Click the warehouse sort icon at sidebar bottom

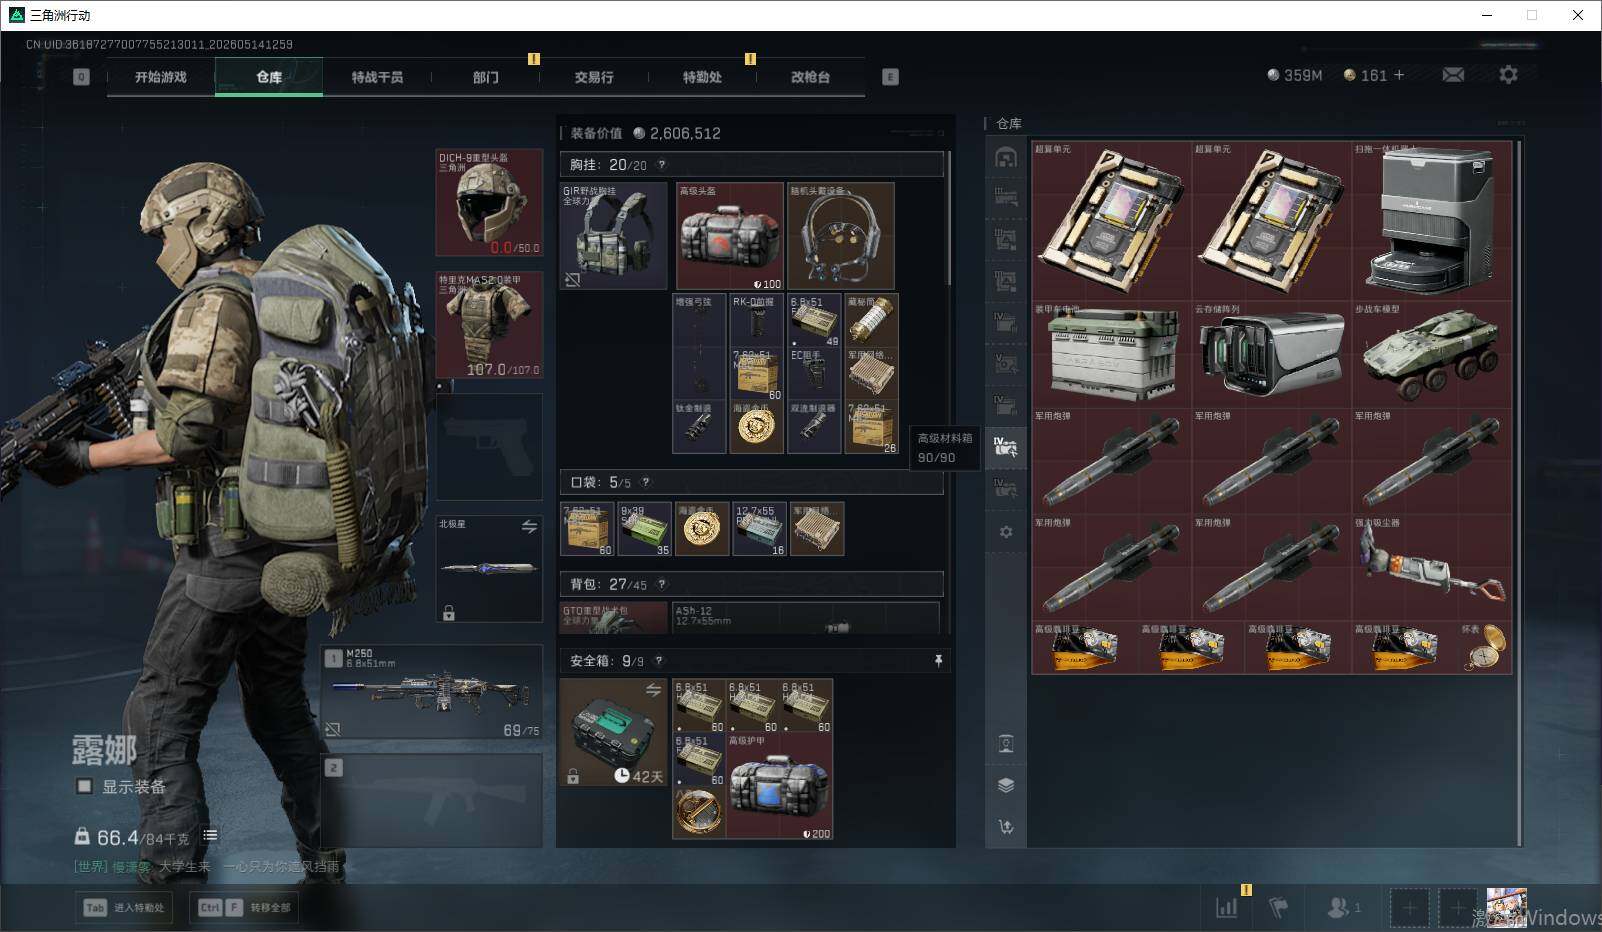[x=1006, y=826]
